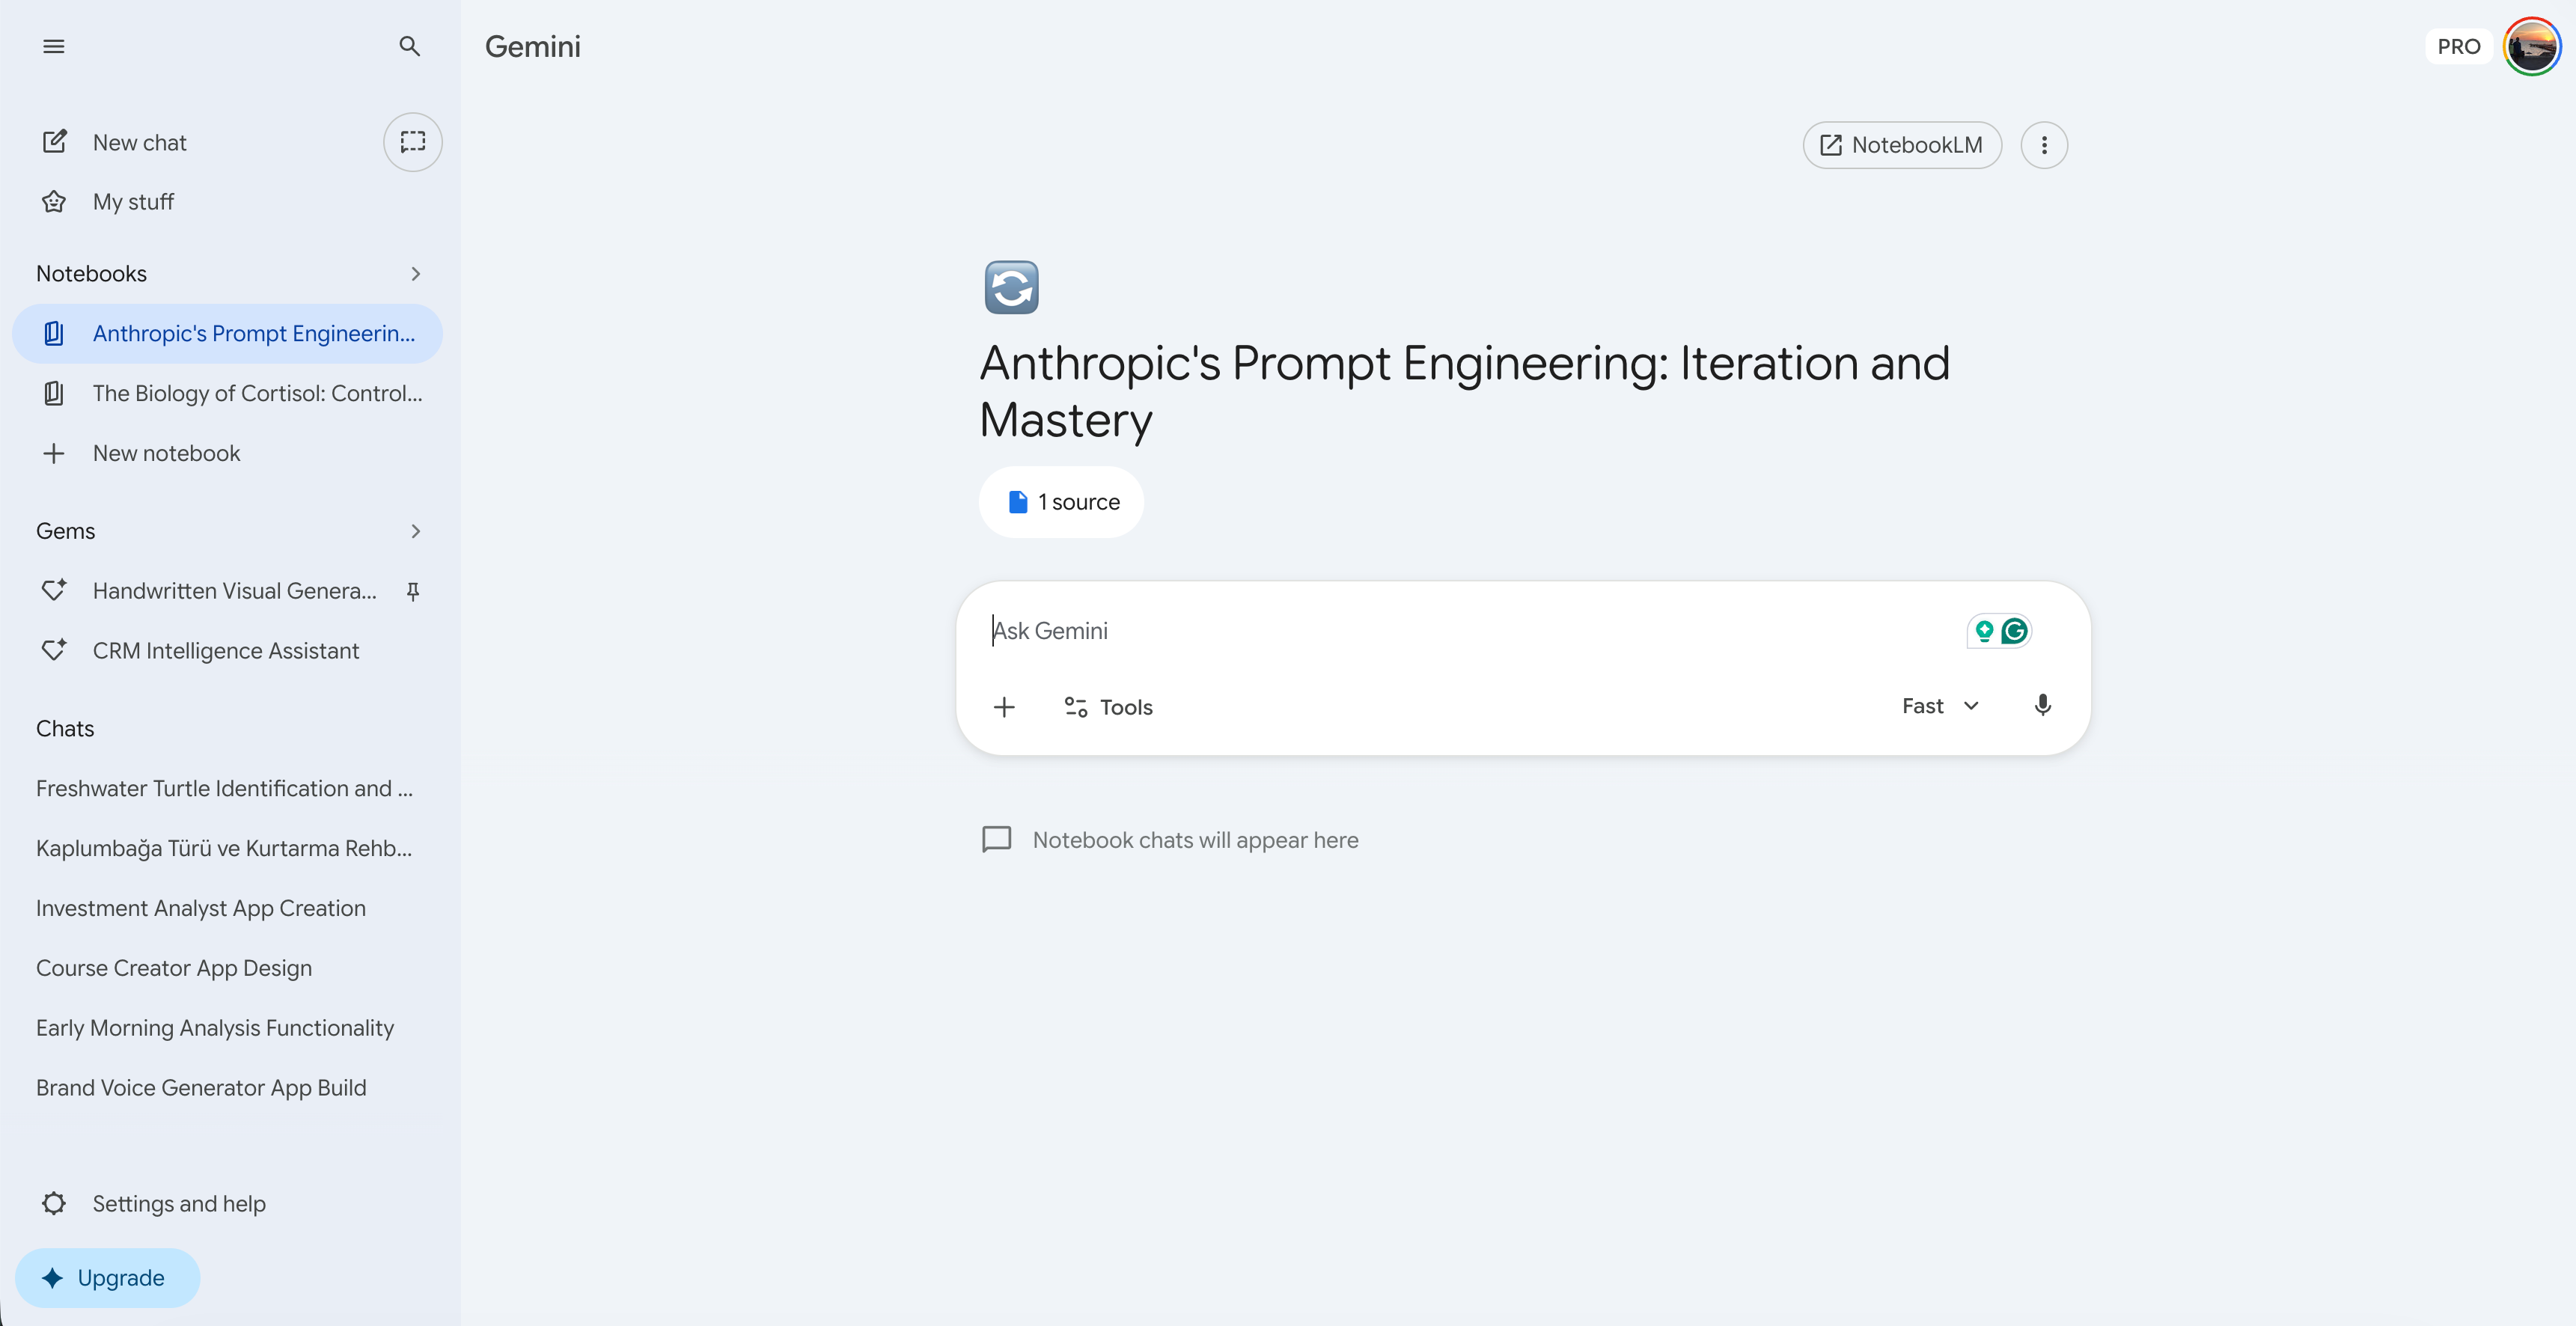The width and height of the screenshot is (2576, 1326).
Task: Open Investment Analyst App Creation chat
Action: [201, 908]
